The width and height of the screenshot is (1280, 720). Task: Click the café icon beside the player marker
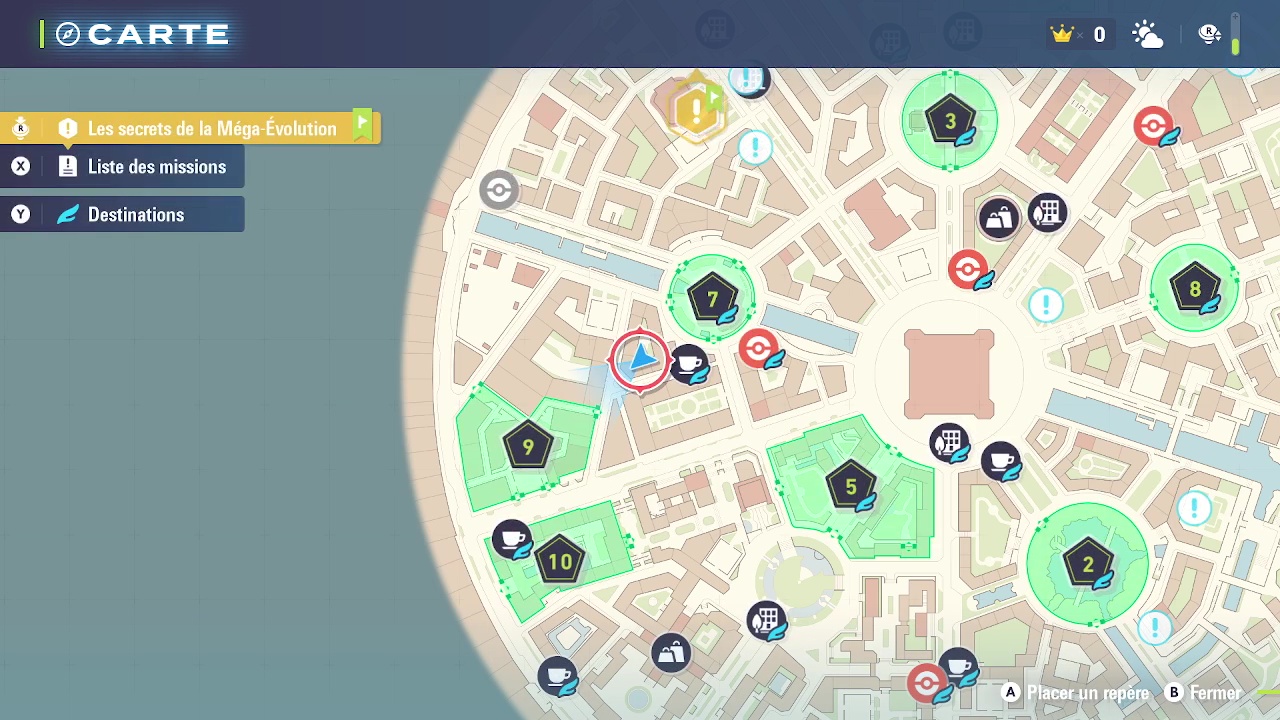click(688, 362)
